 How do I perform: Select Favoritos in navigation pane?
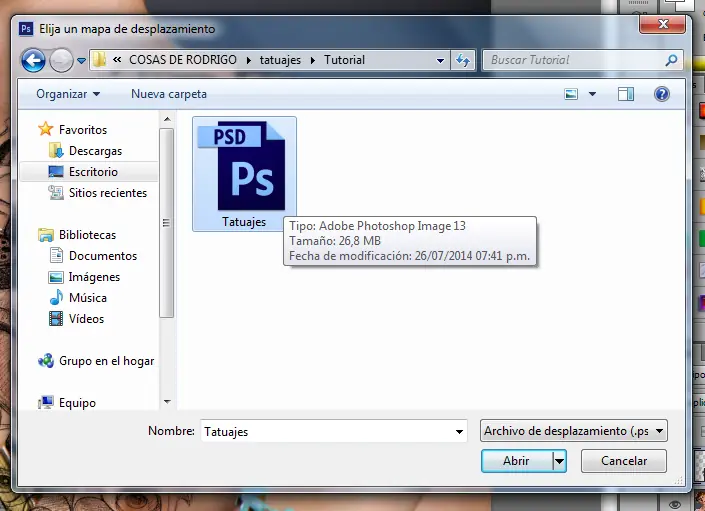click(x=83, y=130)
